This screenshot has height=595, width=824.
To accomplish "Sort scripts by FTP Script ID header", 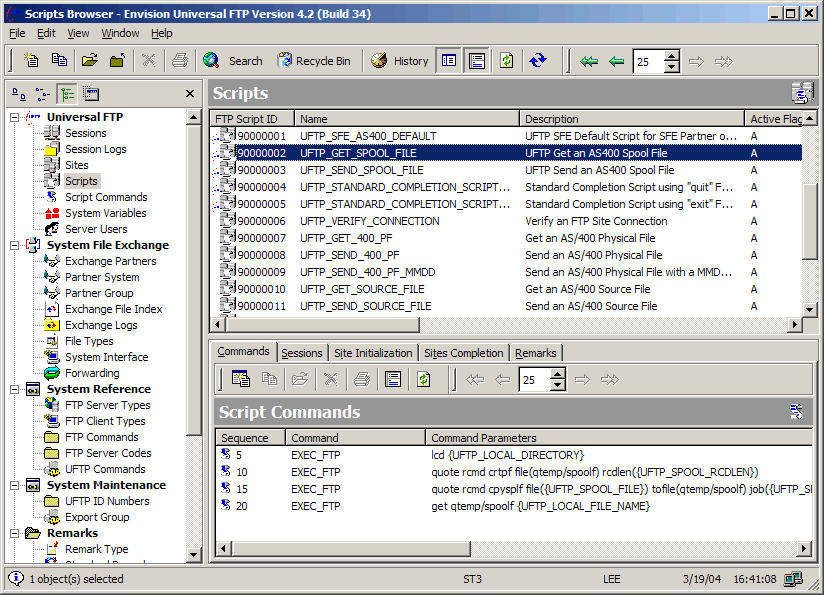I will click(252, 119).
